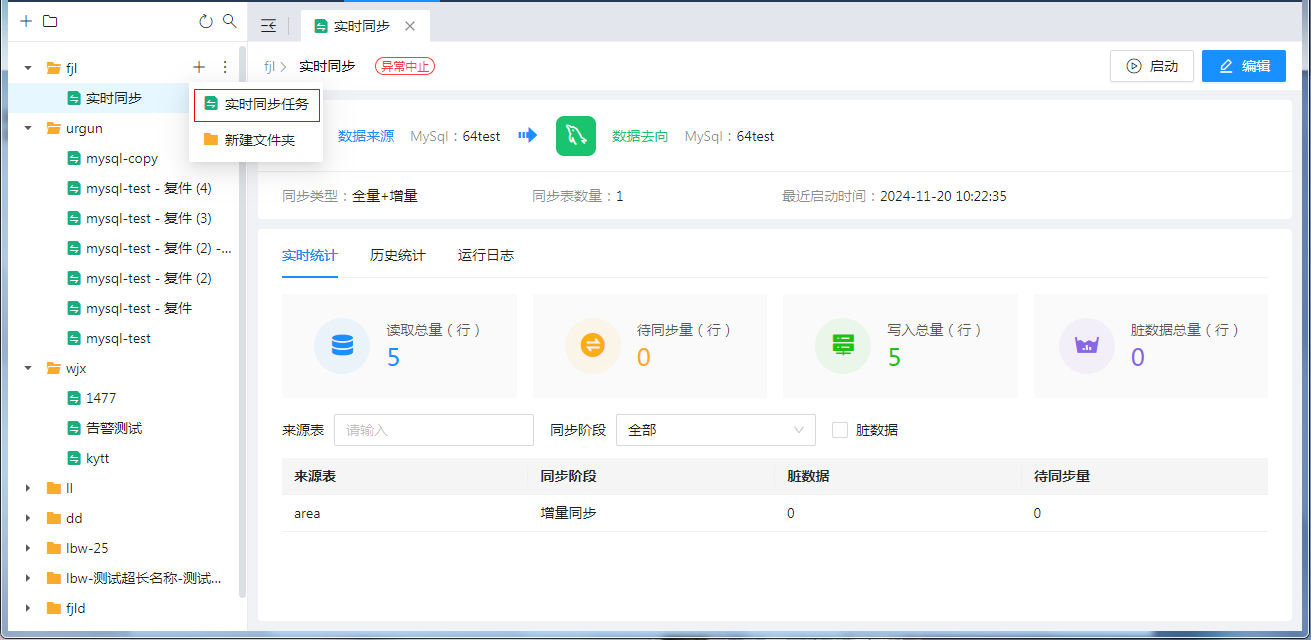This screenshot has width=1311, height=640.
Task: Click the new folder icon in sidebar header
Action: coord(50,21)
